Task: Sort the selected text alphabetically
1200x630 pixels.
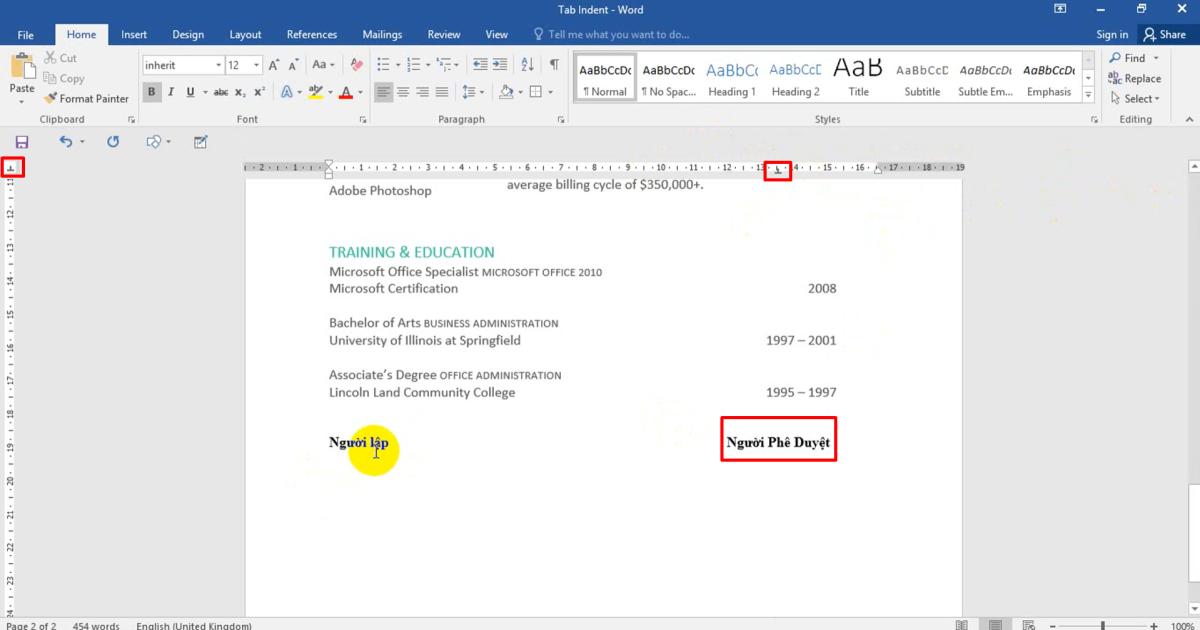Action: click(528, 65)
